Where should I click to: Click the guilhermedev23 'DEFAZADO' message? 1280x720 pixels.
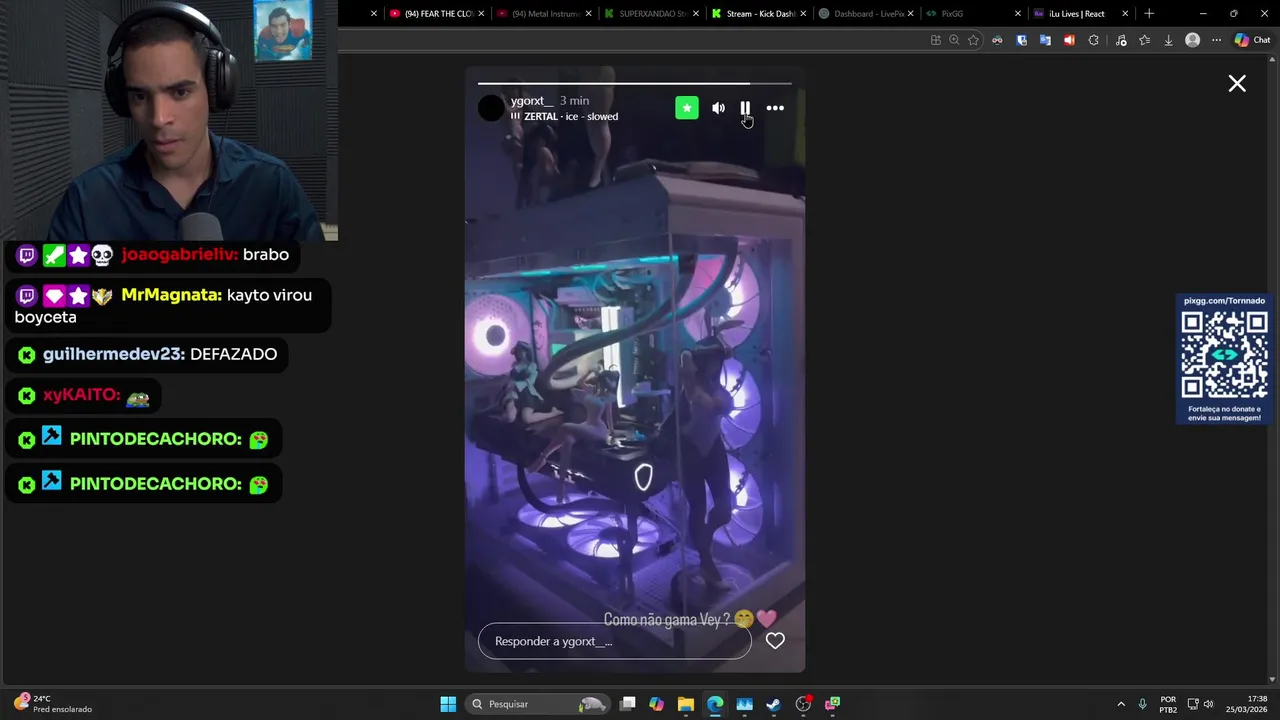[x=148, y=354]
